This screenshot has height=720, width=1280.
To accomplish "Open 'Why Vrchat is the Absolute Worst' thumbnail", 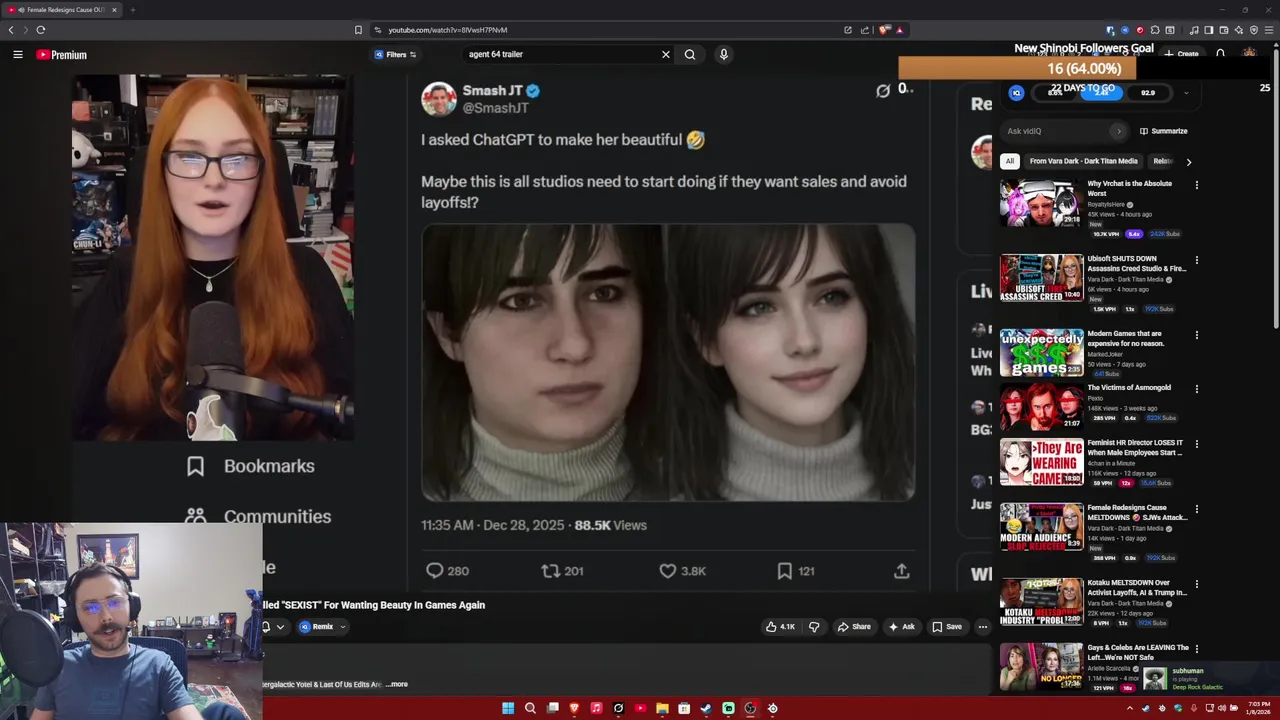I will [1041, 203].
